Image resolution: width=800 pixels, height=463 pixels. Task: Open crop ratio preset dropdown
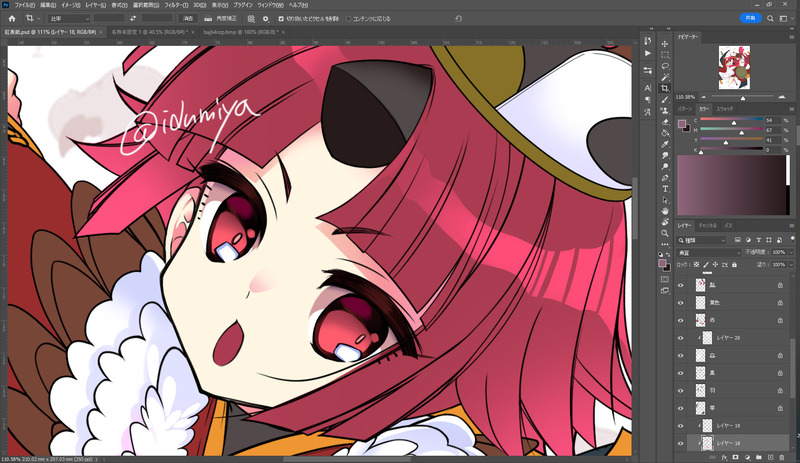click(69, 18)
